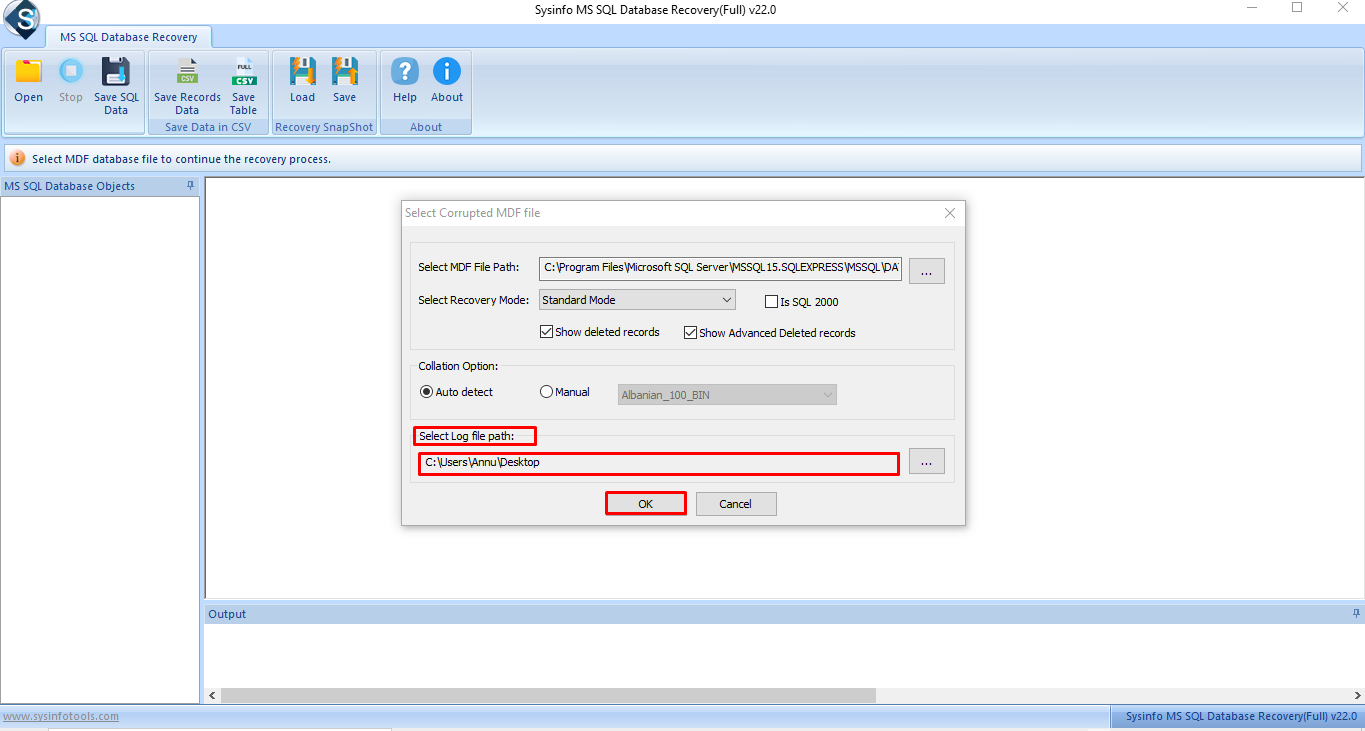
Task: Browse for the log file path
Action: (927, 461)
